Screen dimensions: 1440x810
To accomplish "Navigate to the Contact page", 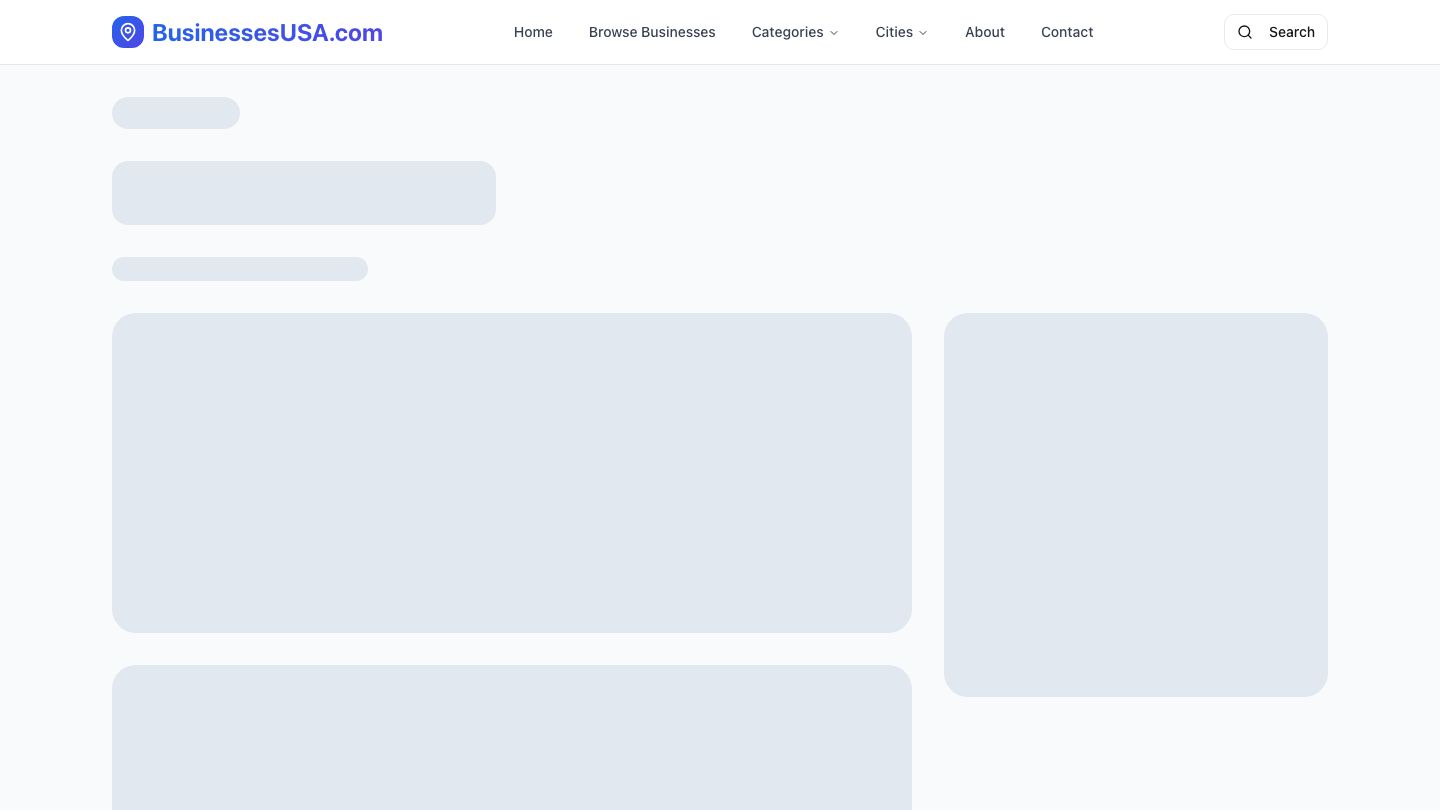I will pos(1067,32).
